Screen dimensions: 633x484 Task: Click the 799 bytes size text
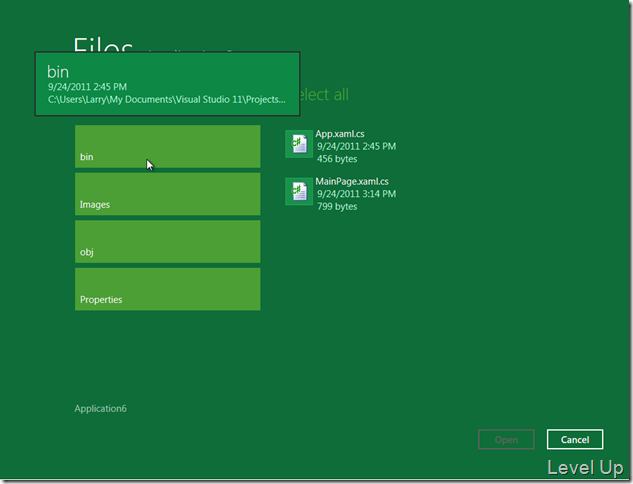(x=337, y=207)
